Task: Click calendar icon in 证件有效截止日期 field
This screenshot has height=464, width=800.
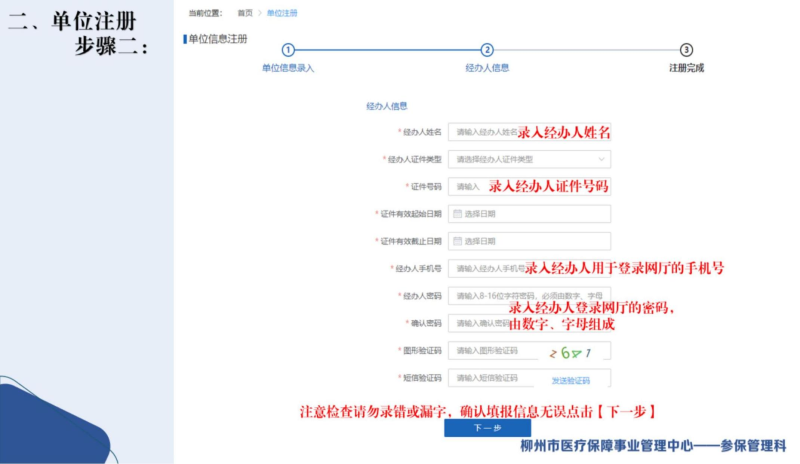Action: [x=458, y=241]
